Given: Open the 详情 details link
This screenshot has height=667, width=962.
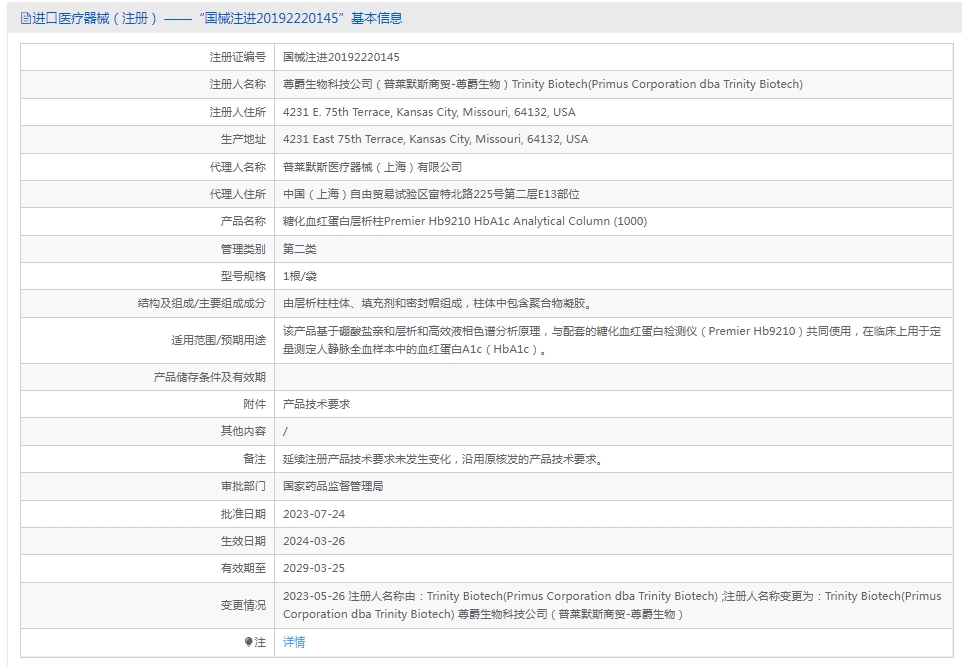Looking at the screenshot, I should 294,642.
